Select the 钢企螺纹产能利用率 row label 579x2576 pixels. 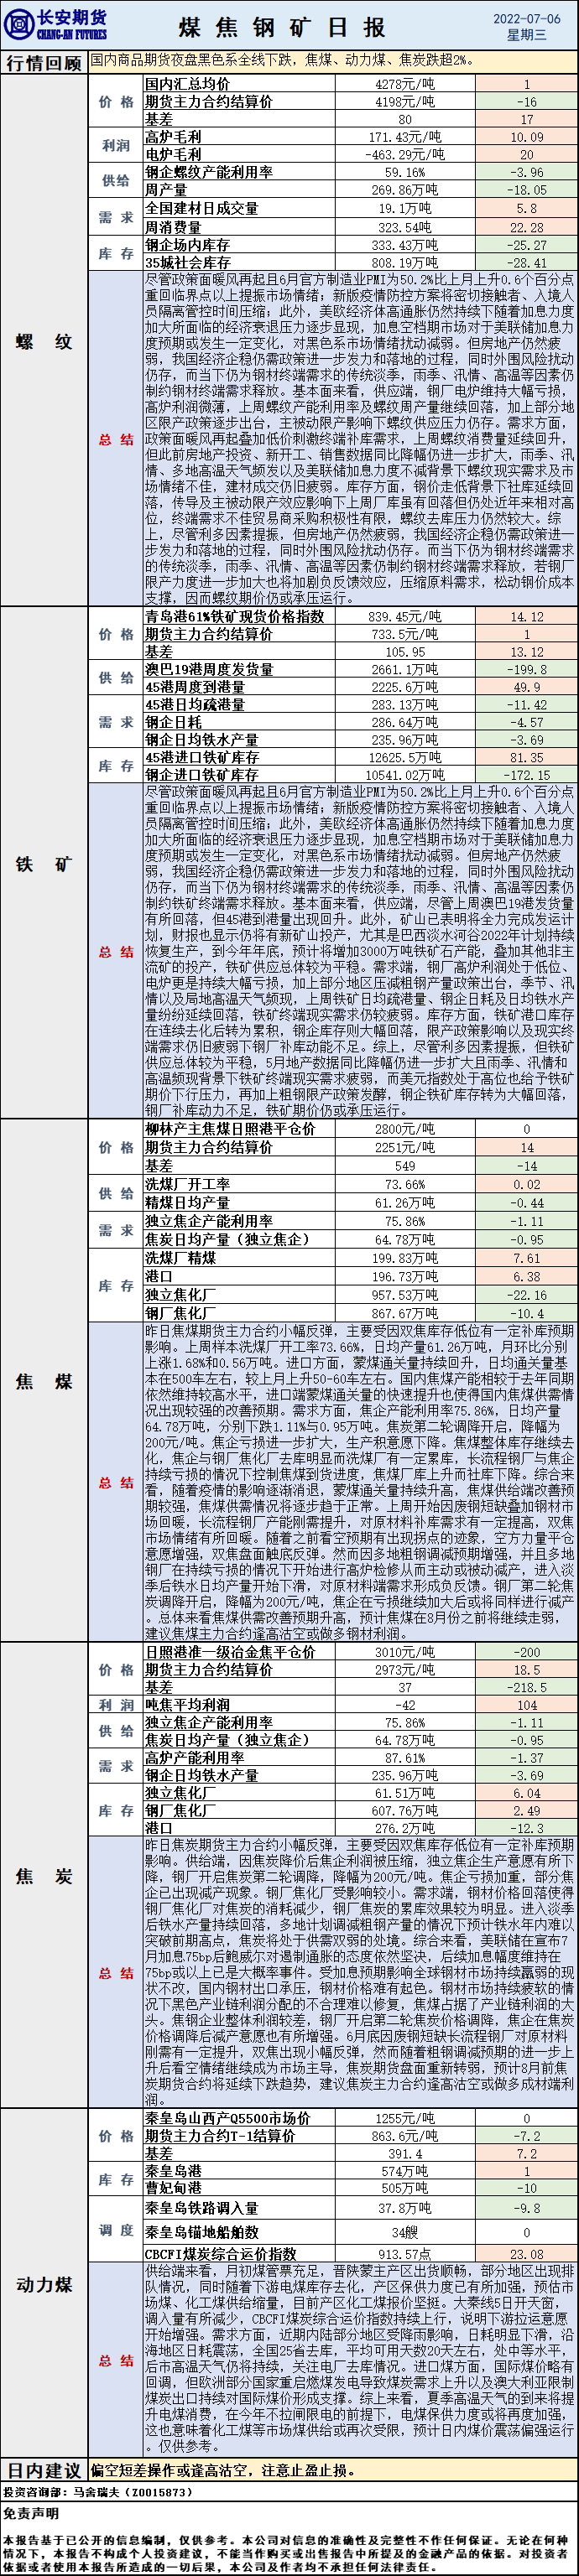tap(209, 172)
